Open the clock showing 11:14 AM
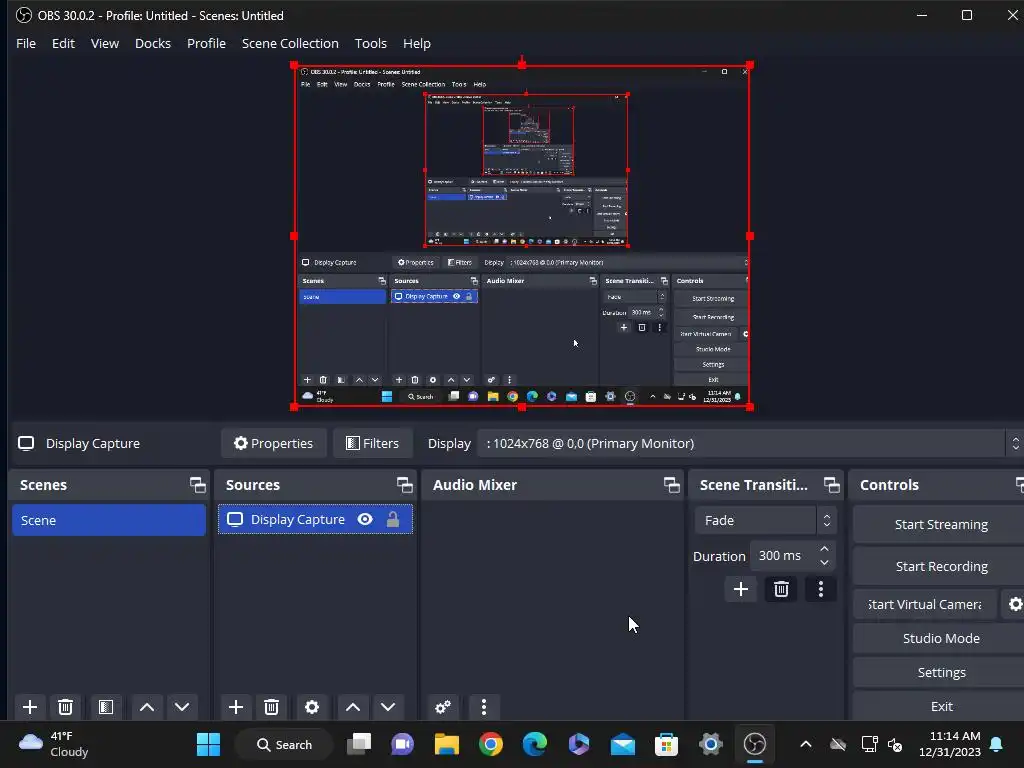The width and height of the screenshot is (1024, 768). 950,744
